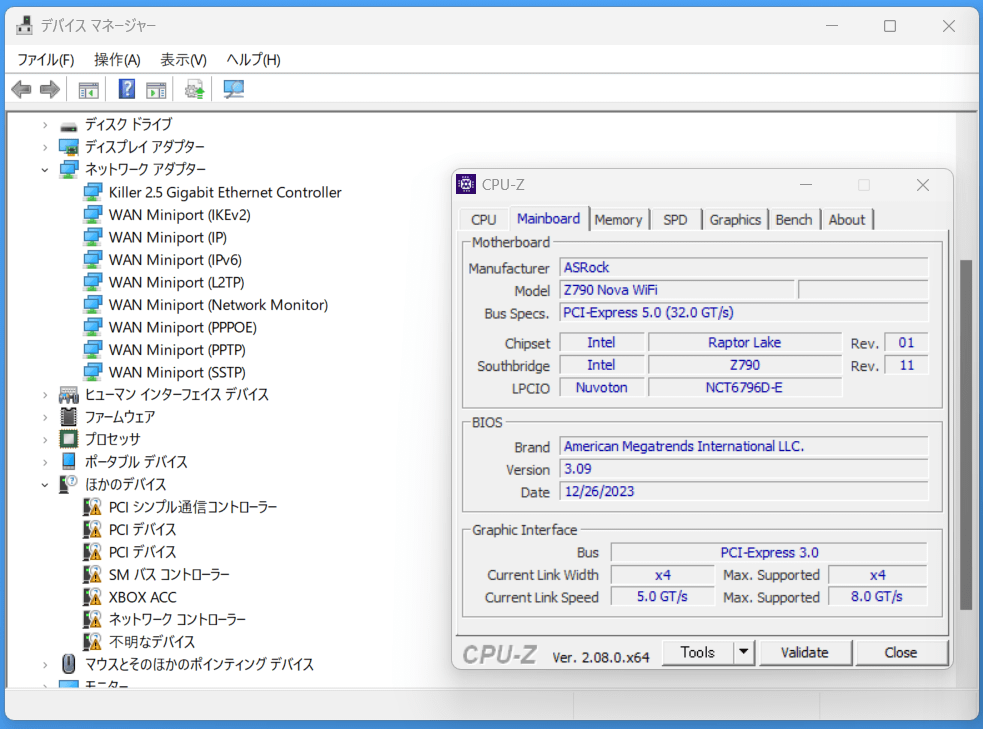Image resolution: width=983 pixels, height=729 pixels.
Task: Click the warning icon beside XBOX ACC
Action: point(92,597)
